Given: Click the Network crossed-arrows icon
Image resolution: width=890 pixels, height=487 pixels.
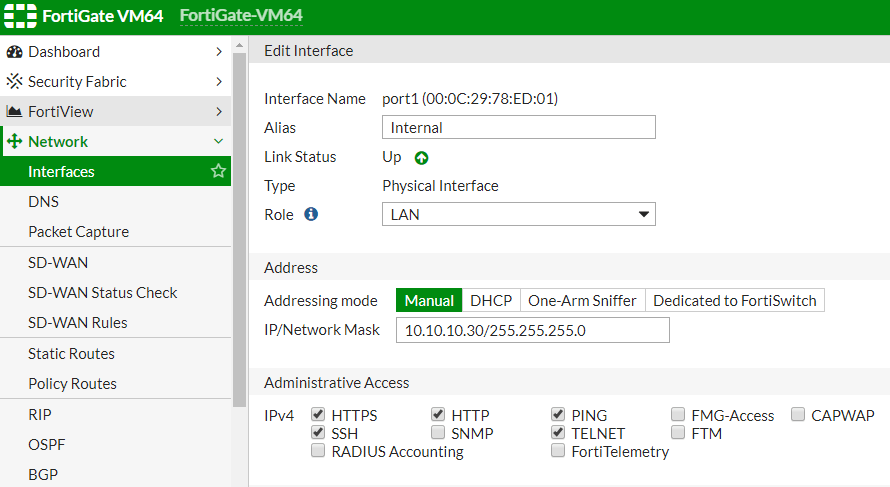Looking at the screenshot, I should click(x=14, y=141).
